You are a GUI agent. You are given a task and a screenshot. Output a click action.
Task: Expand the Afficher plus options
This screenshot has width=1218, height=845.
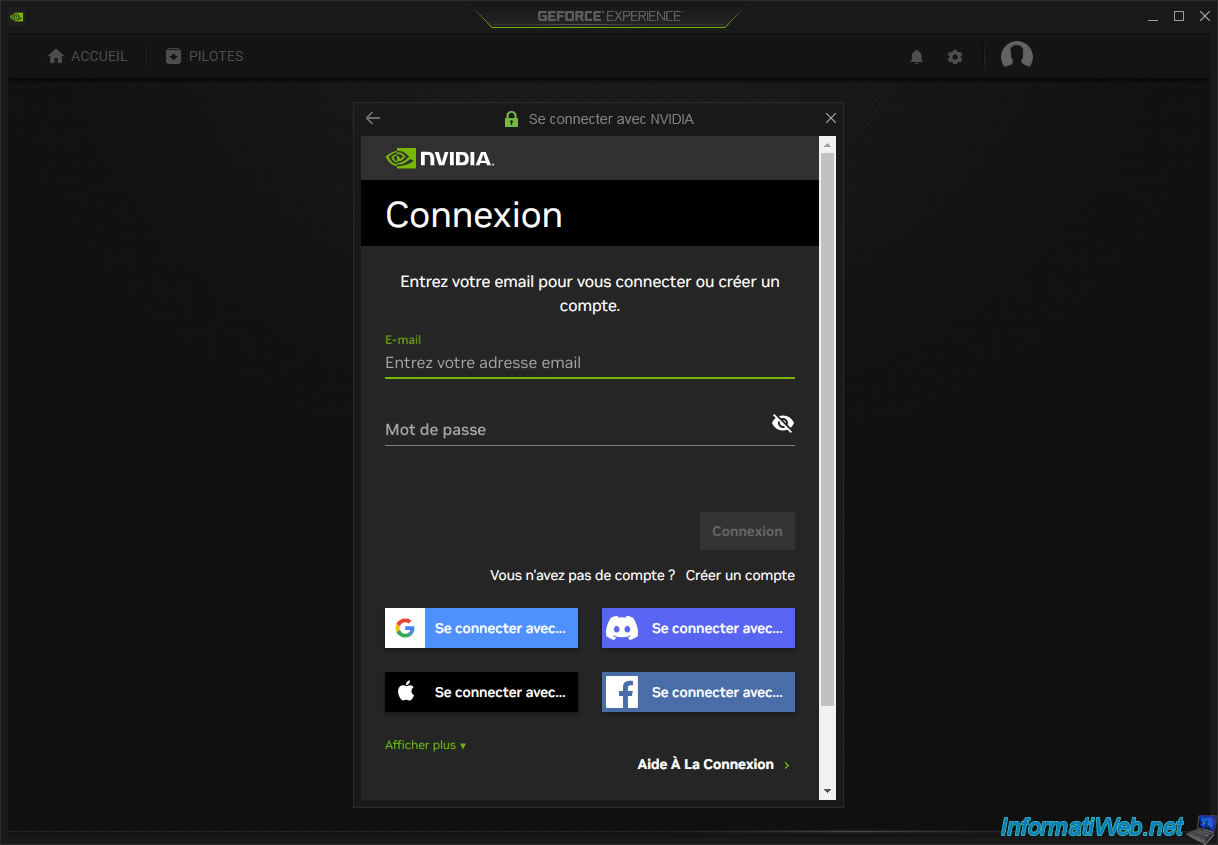425,745
